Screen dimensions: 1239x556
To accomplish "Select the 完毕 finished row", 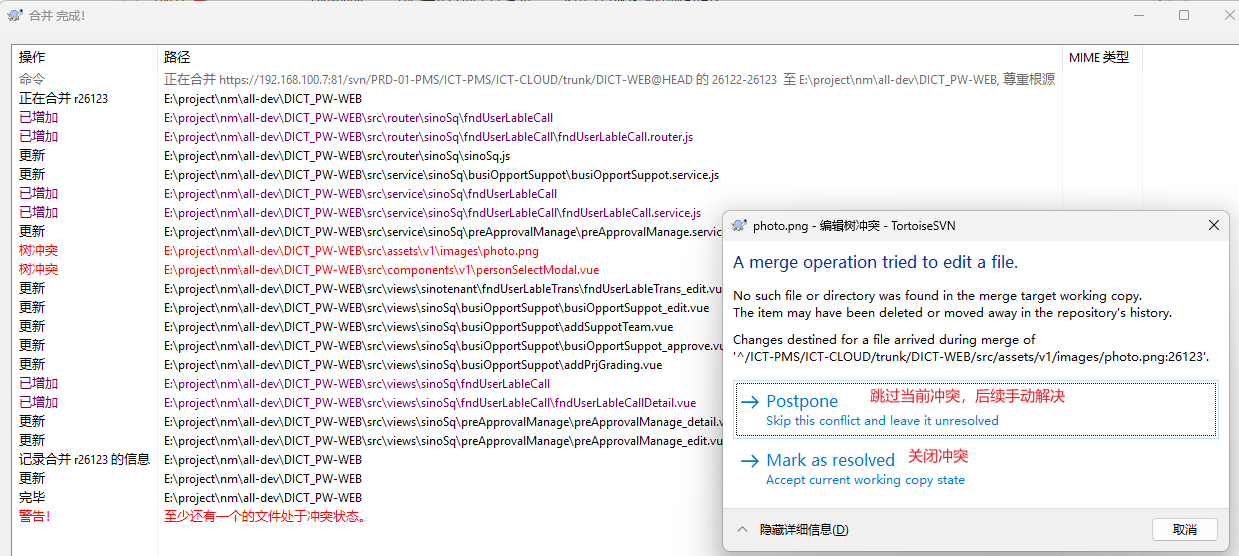I will (262, 498).
